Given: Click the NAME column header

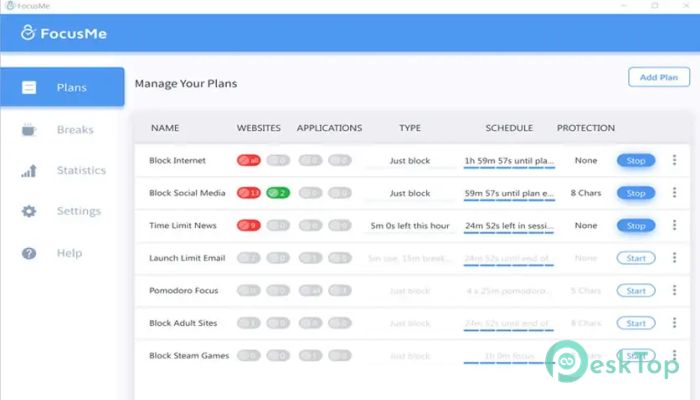Looking at the screenshot, I should click(x=165, y=128).
